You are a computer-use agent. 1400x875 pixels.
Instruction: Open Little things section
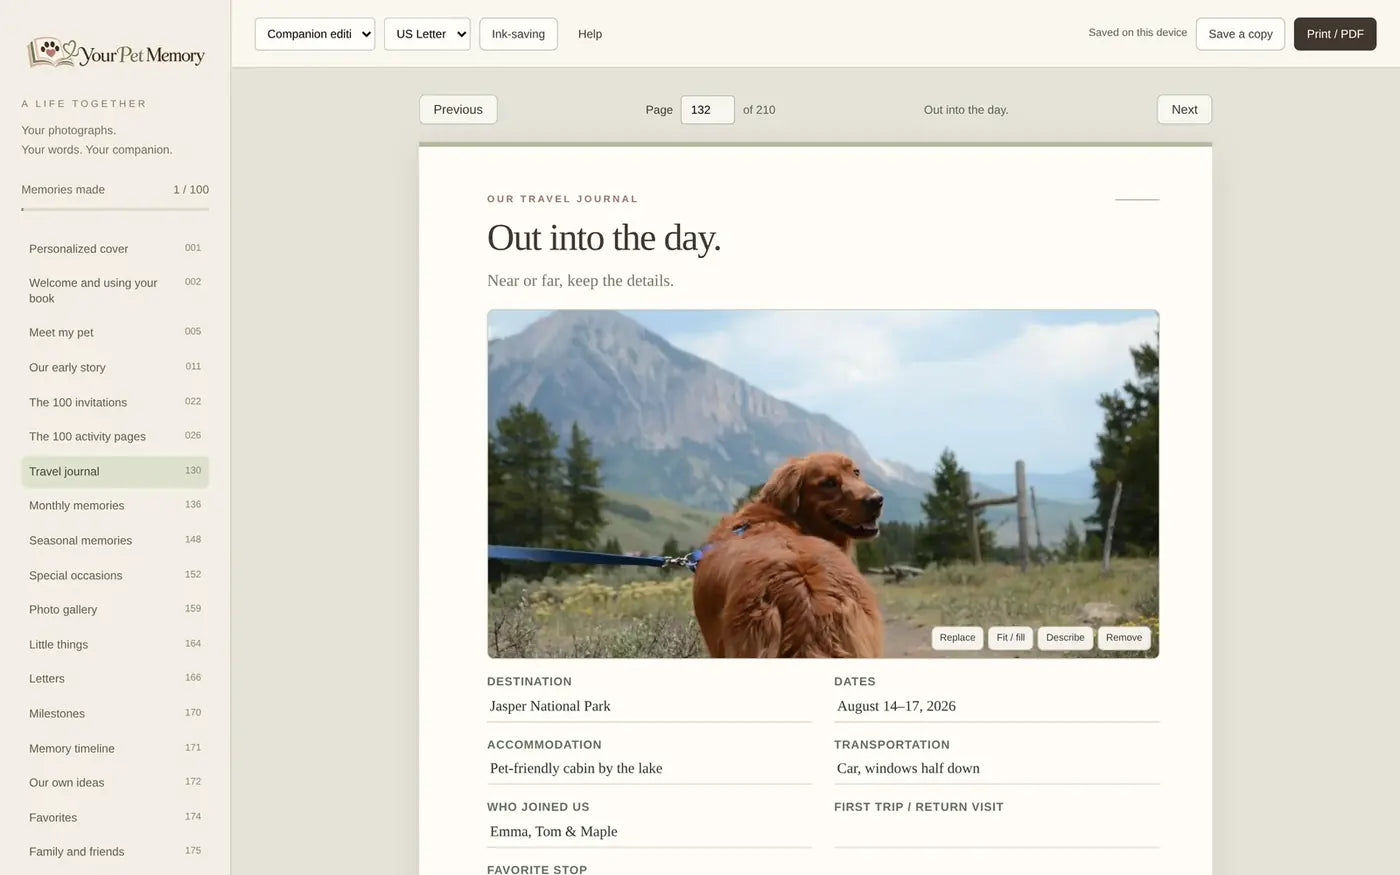pos(115,644)
